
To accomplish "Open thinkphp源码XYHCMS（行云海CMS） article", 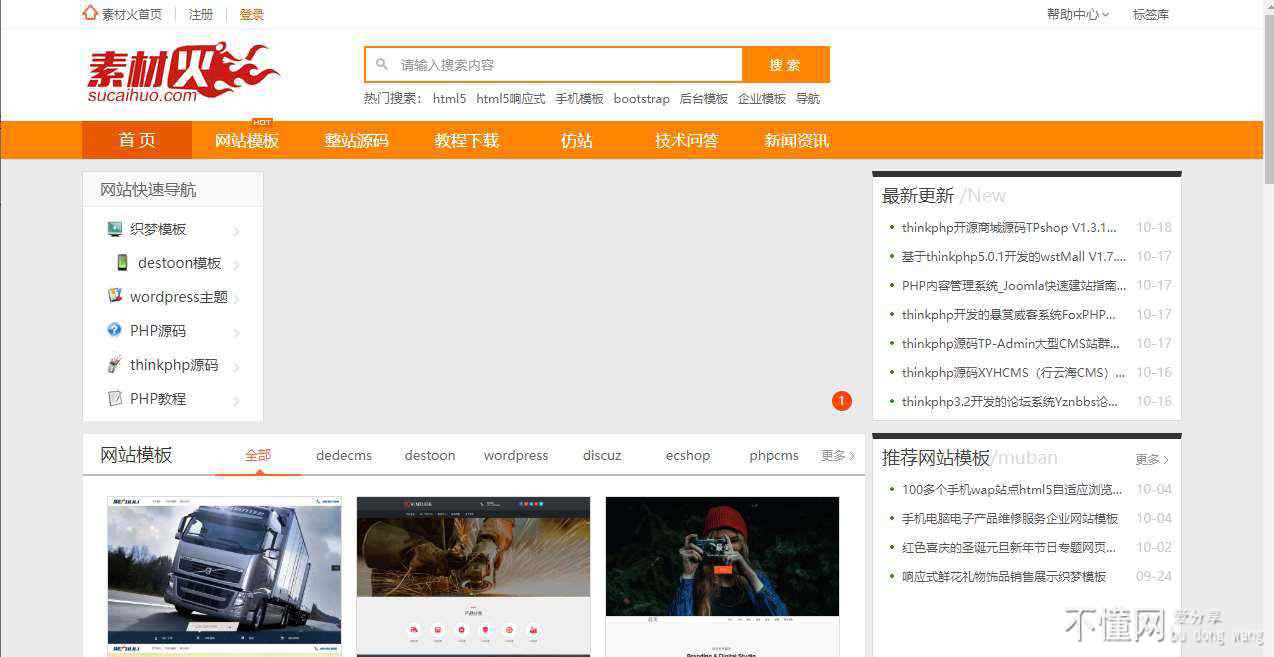I will (x=1014, y=372).
